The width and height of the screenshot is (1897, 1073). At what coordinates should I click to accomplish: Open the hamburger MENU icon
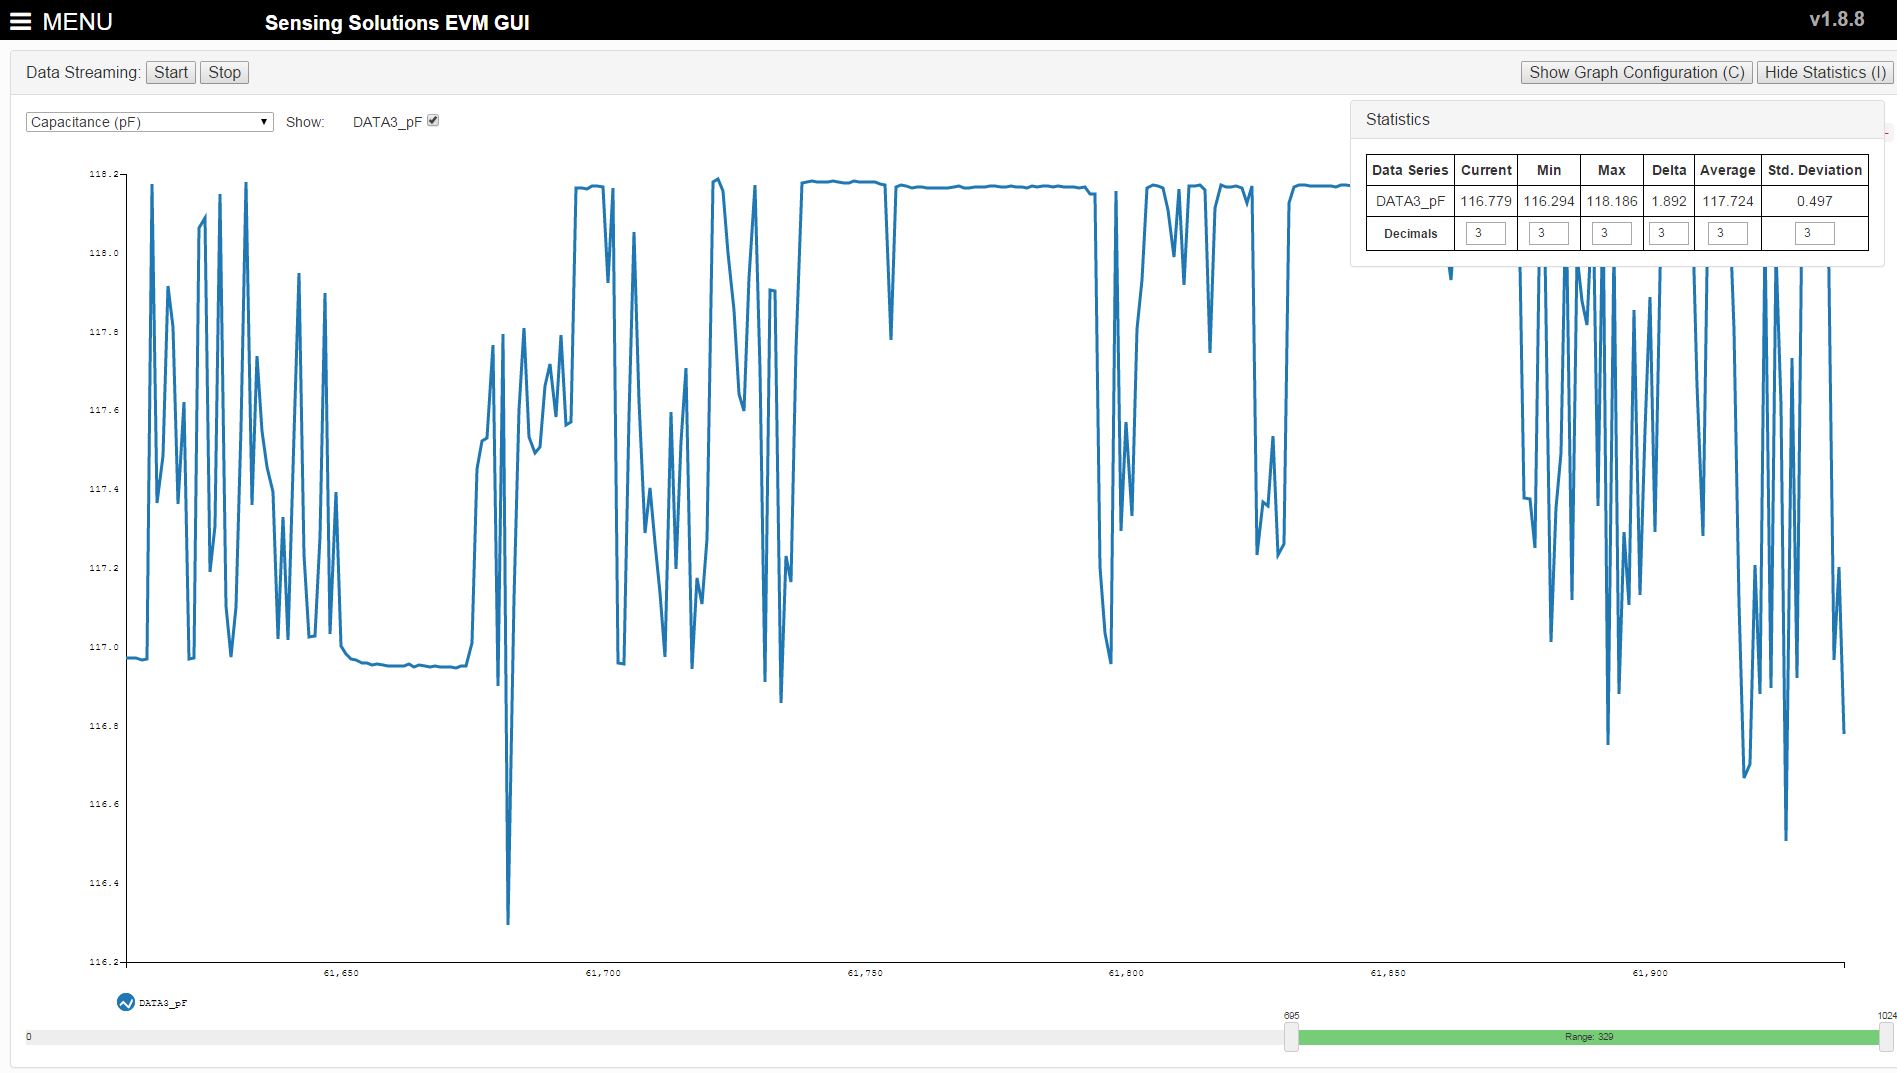pos(20,21)
